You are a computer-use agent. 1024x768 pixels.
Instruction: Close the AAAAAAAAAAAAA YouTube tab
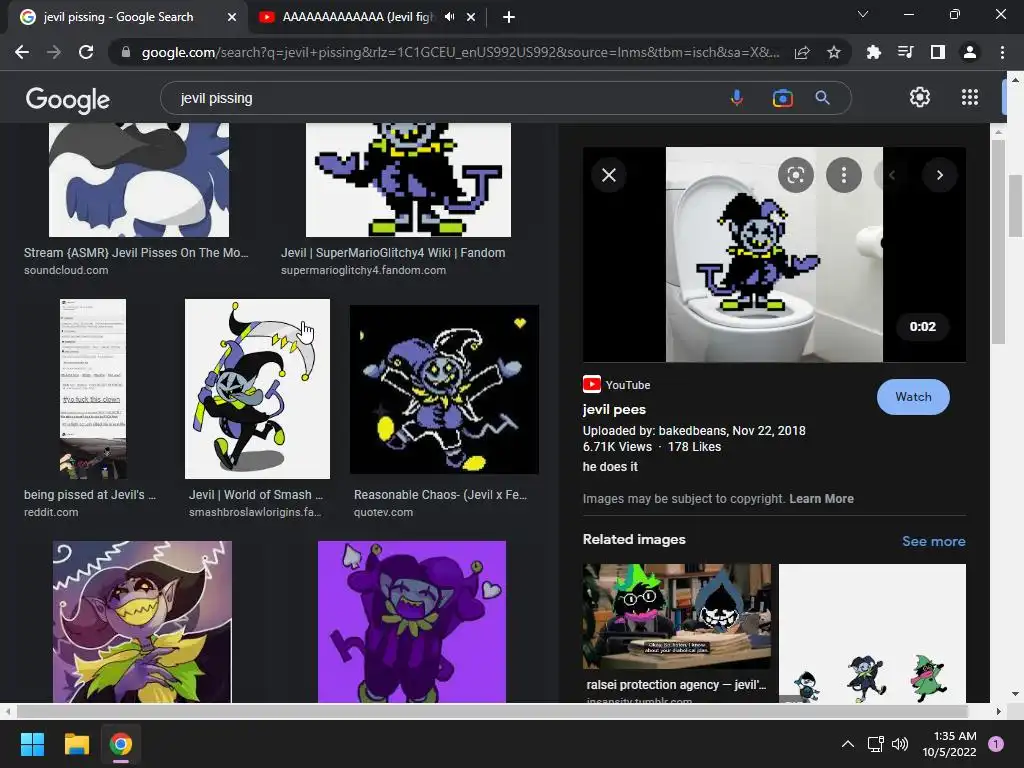[471, 17]
